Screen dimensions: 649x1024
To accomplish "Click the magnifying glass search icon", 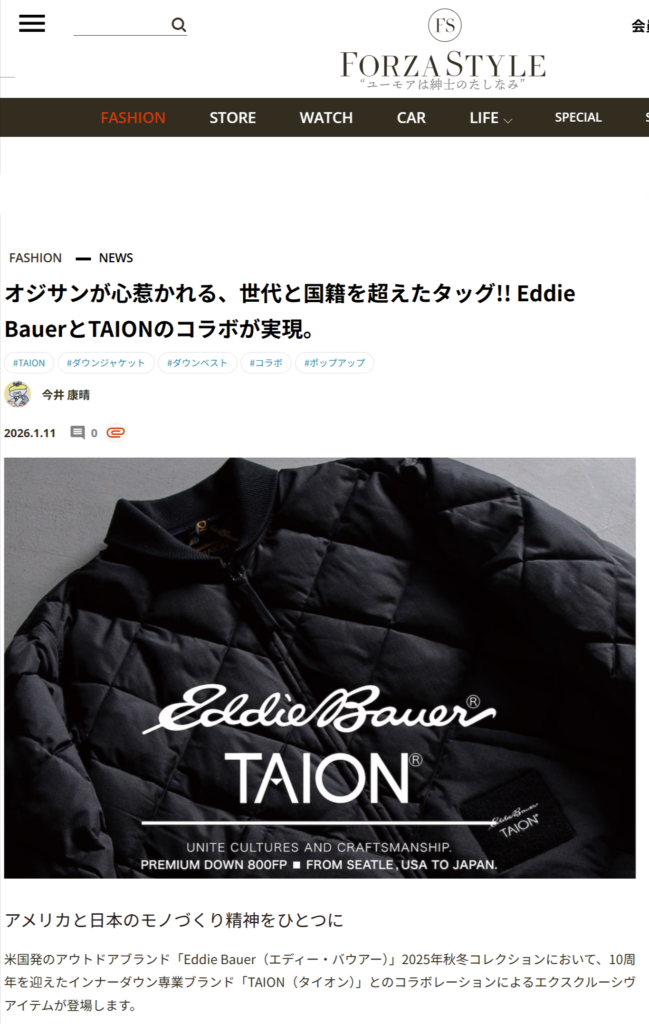I will coord(178,25).
